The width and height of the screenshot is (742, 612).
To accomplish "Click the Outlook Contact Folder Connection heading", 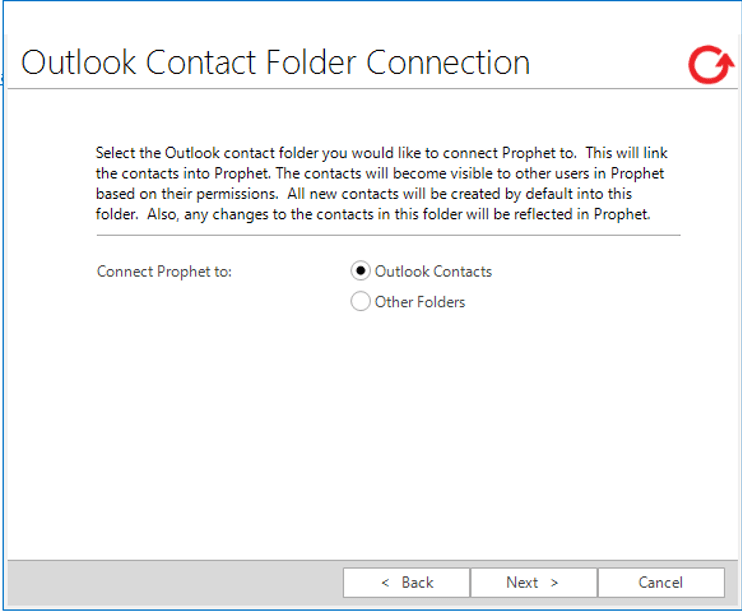I will pyautogui.click(x=275, y=62).
